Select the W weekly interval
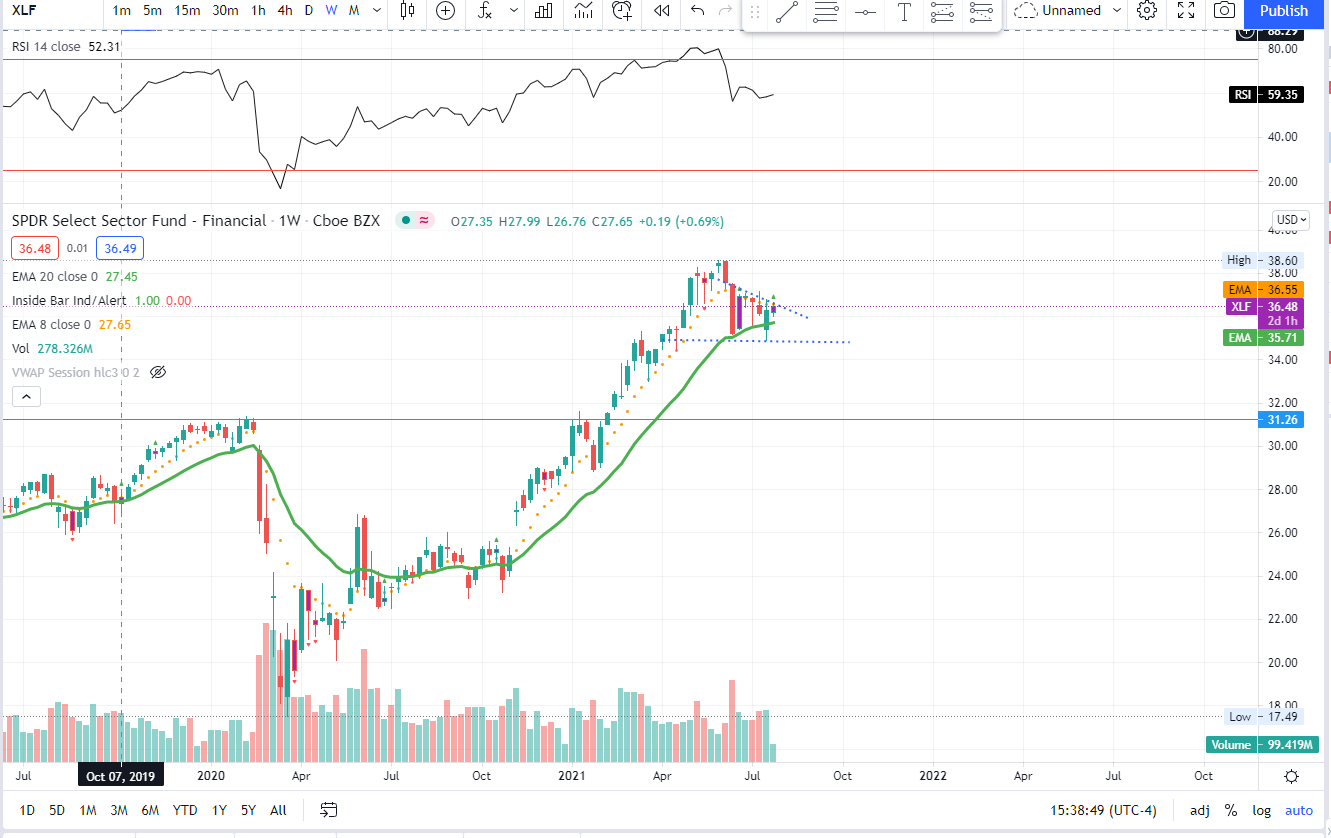Viewport: 1331px width, 838px height. click(x=331, y=11)
